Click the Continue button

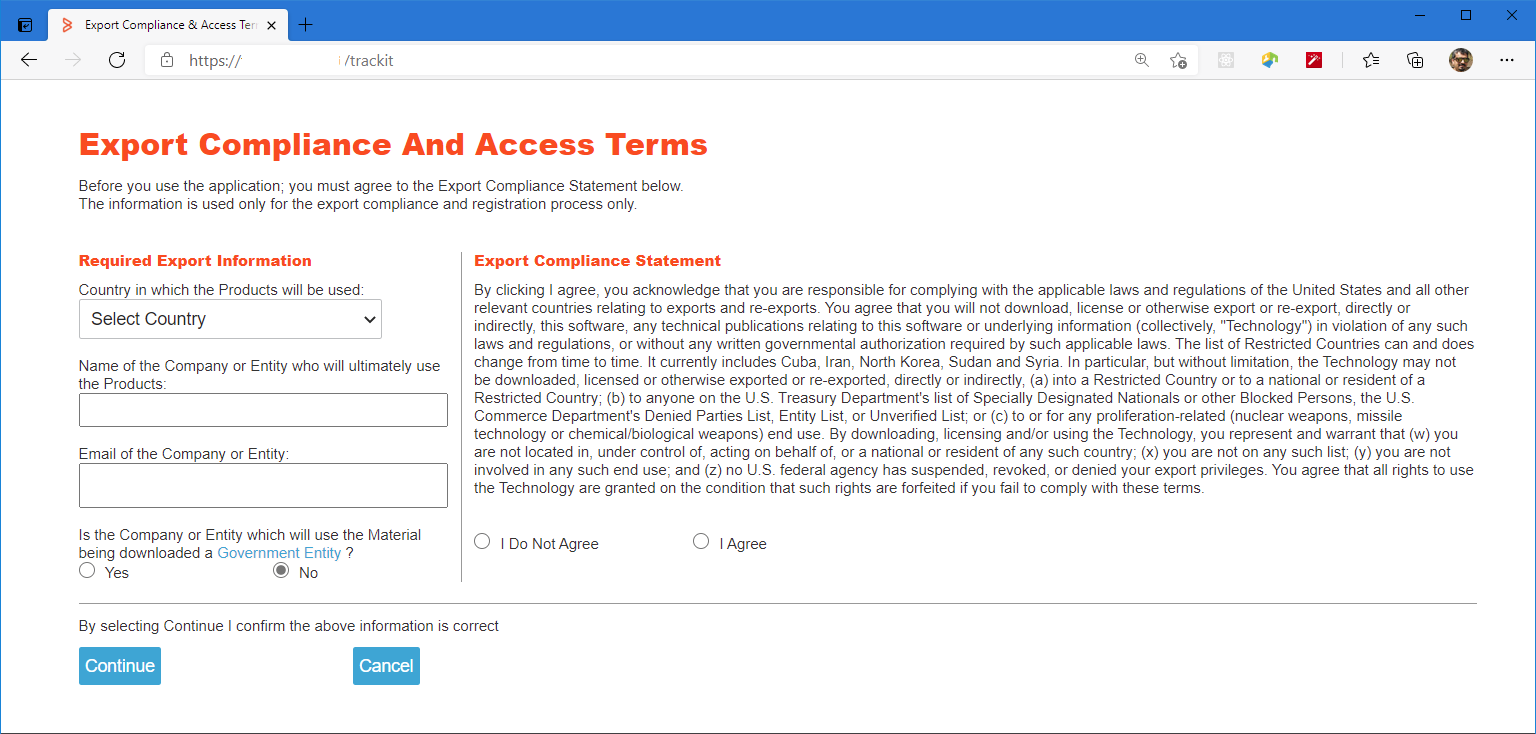coord(120,666)
